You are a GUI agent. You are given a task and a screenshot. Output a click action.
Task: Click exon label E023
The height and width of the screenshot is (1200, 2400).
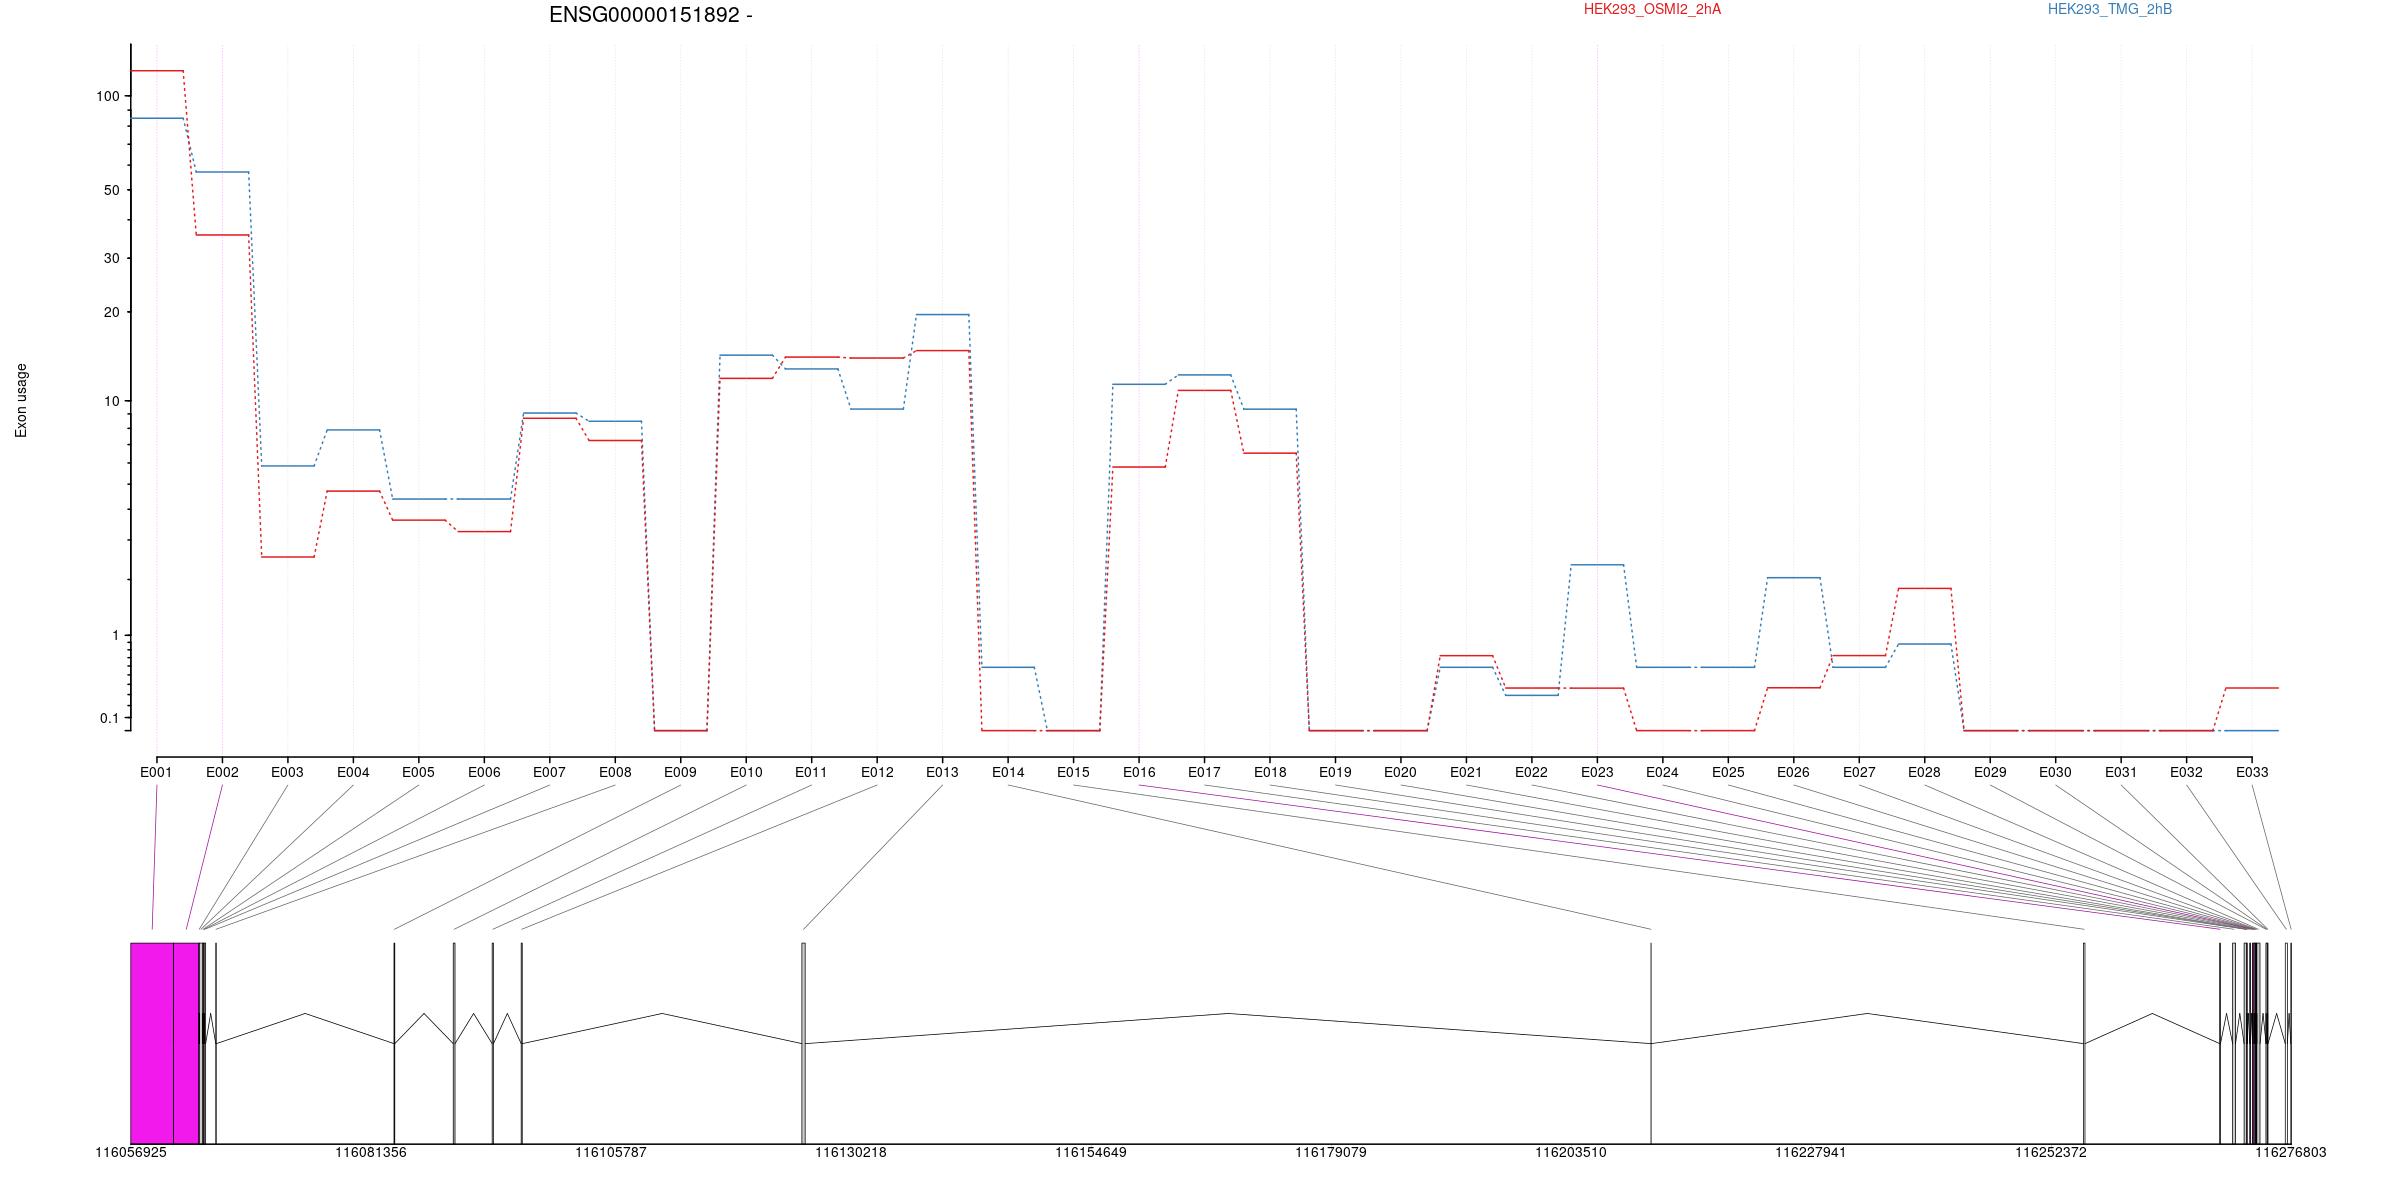(x=1597, y=772)
